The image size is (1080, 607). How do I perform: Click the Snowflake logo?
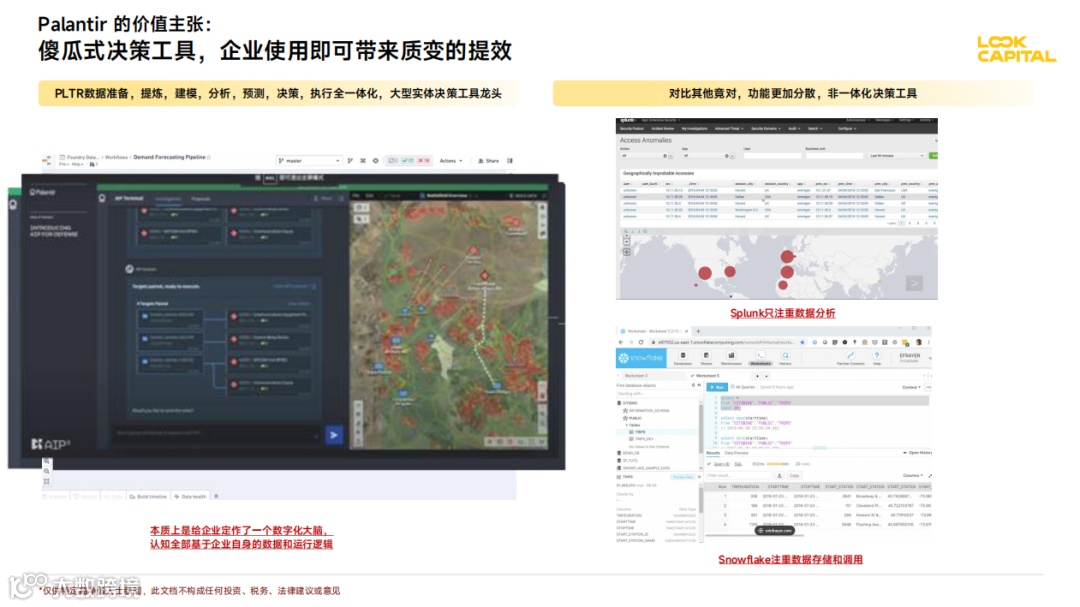click(x=641, y=358)
